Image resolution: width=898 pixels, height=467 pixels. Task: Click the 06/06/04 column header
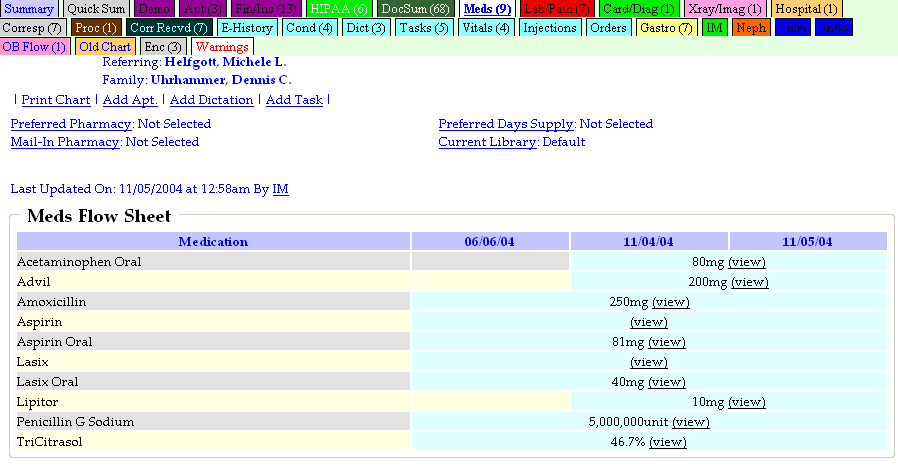point(490,242)
